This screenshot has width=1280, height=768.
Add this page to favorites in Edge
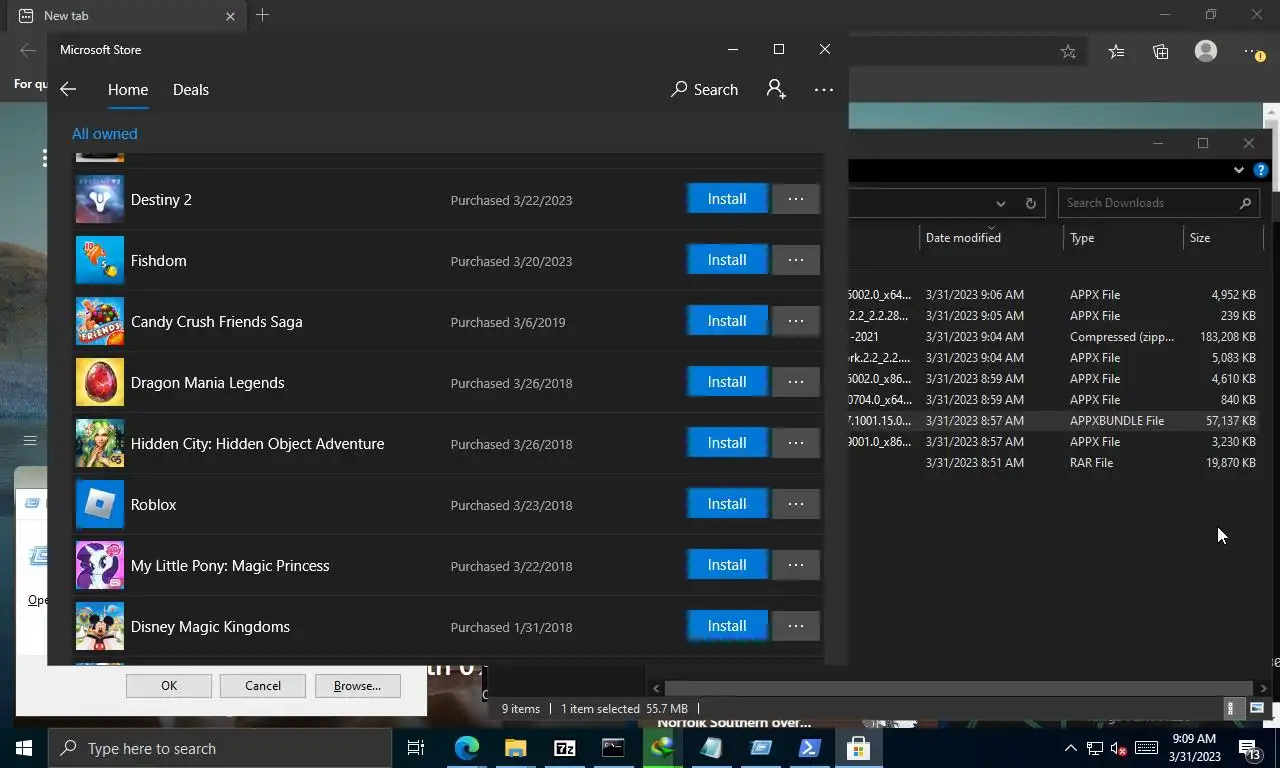click(x=1068, y=52)
